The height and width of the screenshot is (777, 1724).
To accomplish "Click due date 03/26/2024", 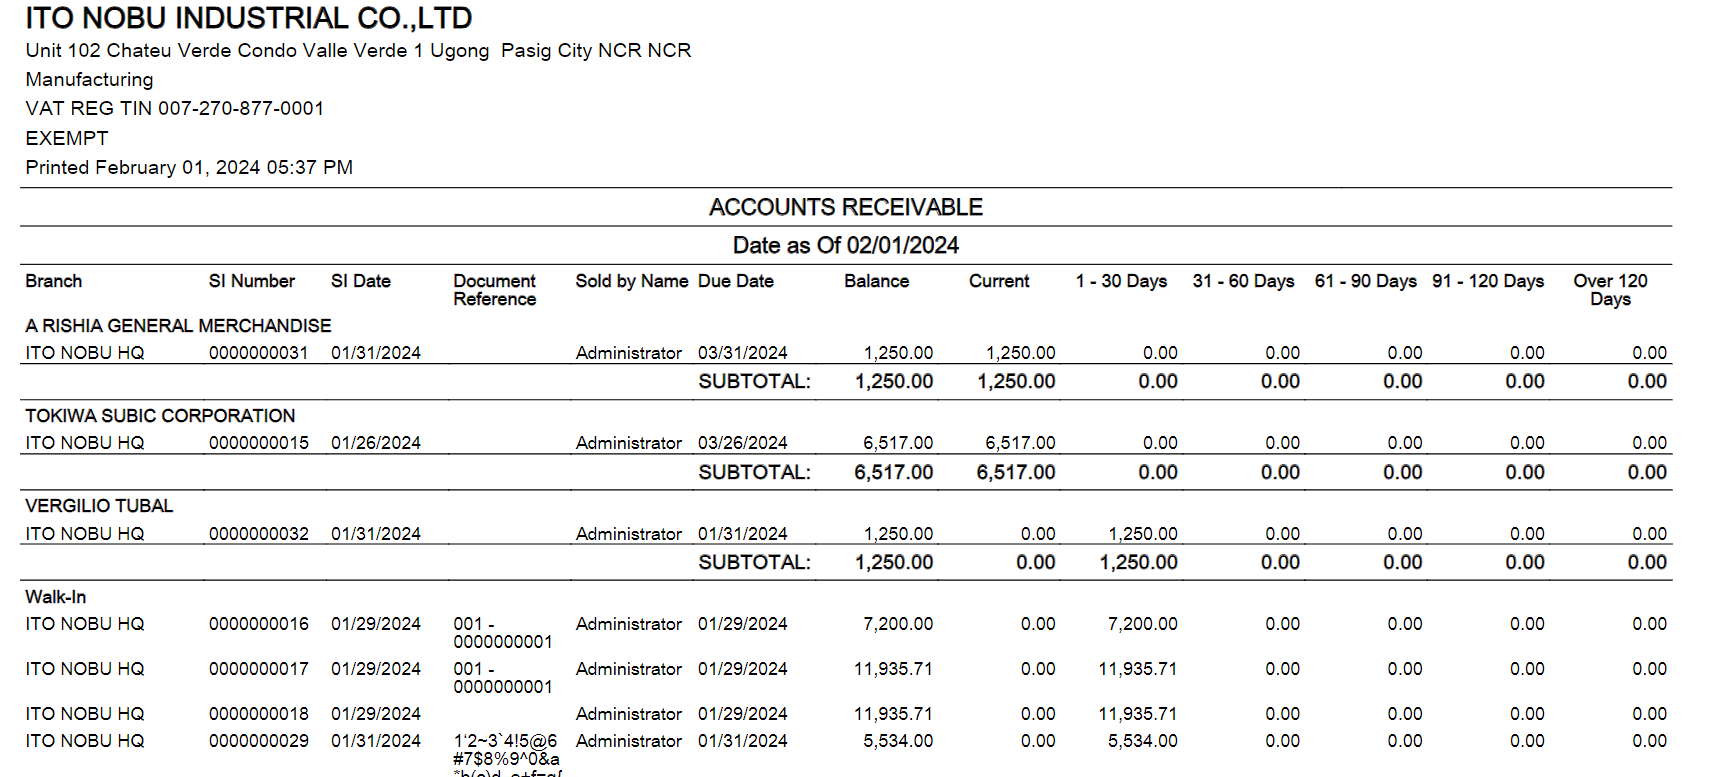I will point(743,443).
